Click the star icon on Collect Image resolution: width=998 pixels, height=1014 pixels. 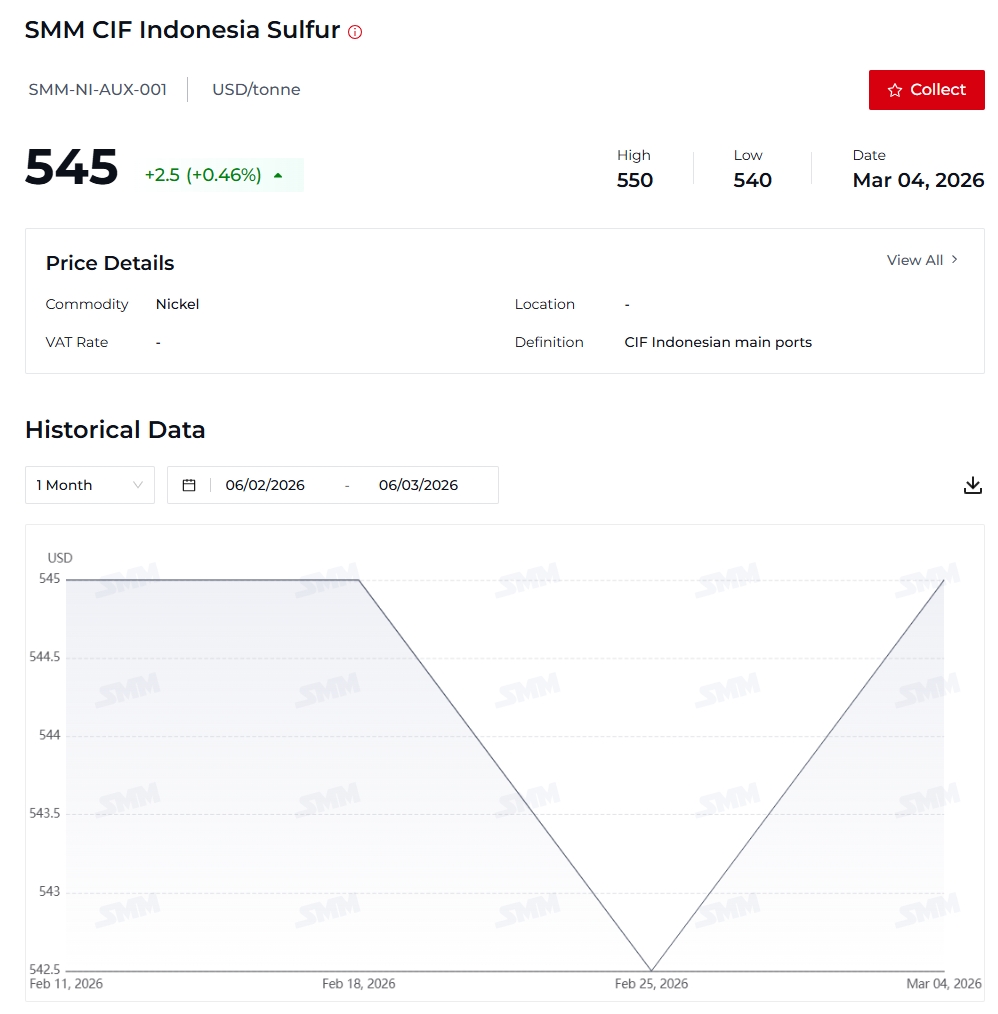click(895, 90)
